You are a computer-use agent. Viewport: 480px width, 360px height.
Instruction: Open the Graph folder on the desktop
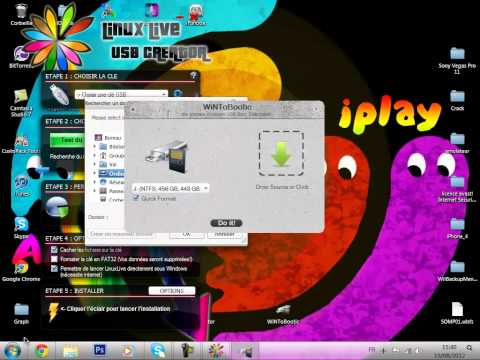[x=21, y=313]
